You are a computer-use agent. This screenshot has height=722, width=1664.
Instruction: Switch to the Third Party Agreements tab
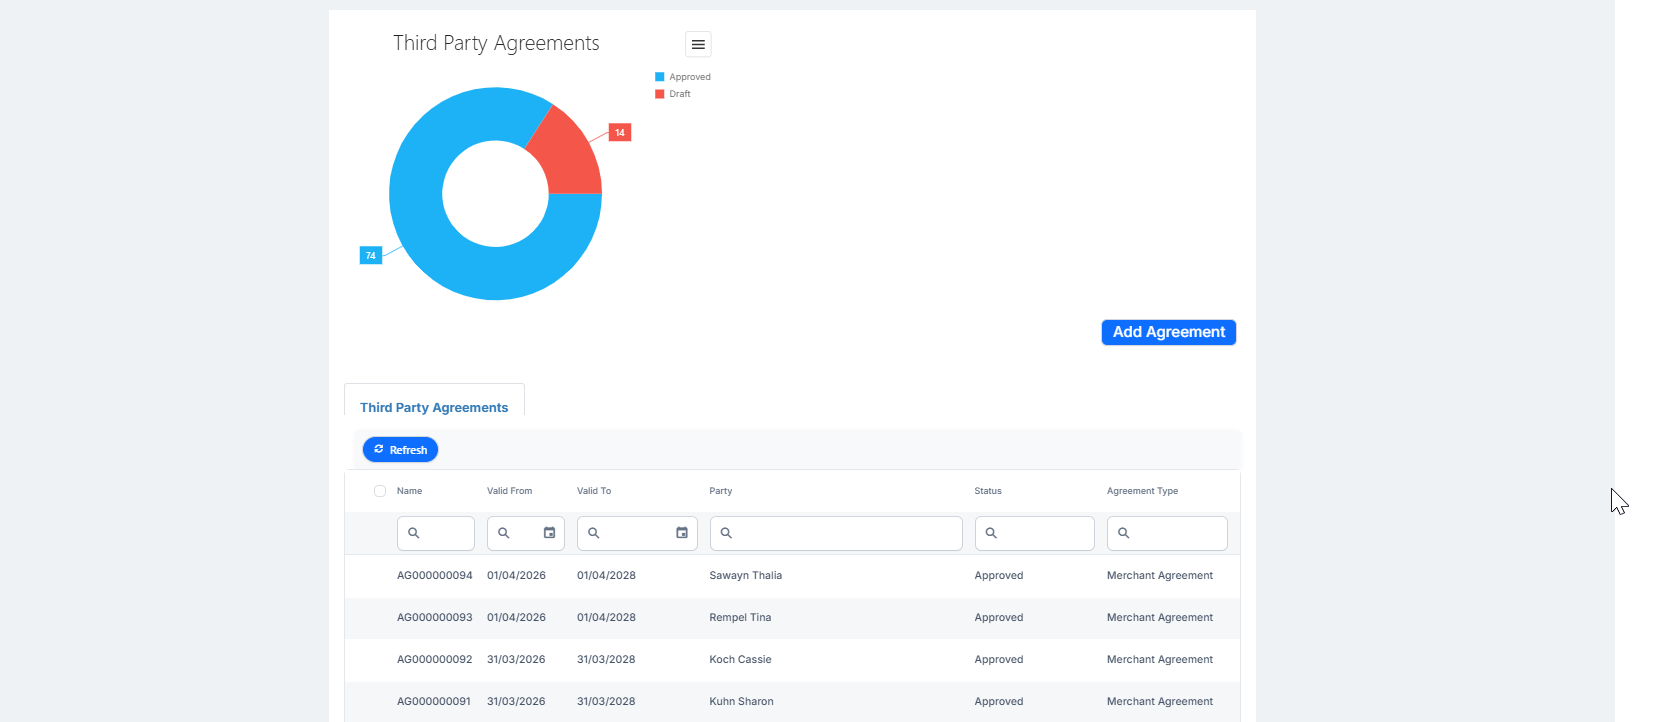click(434, 407)
